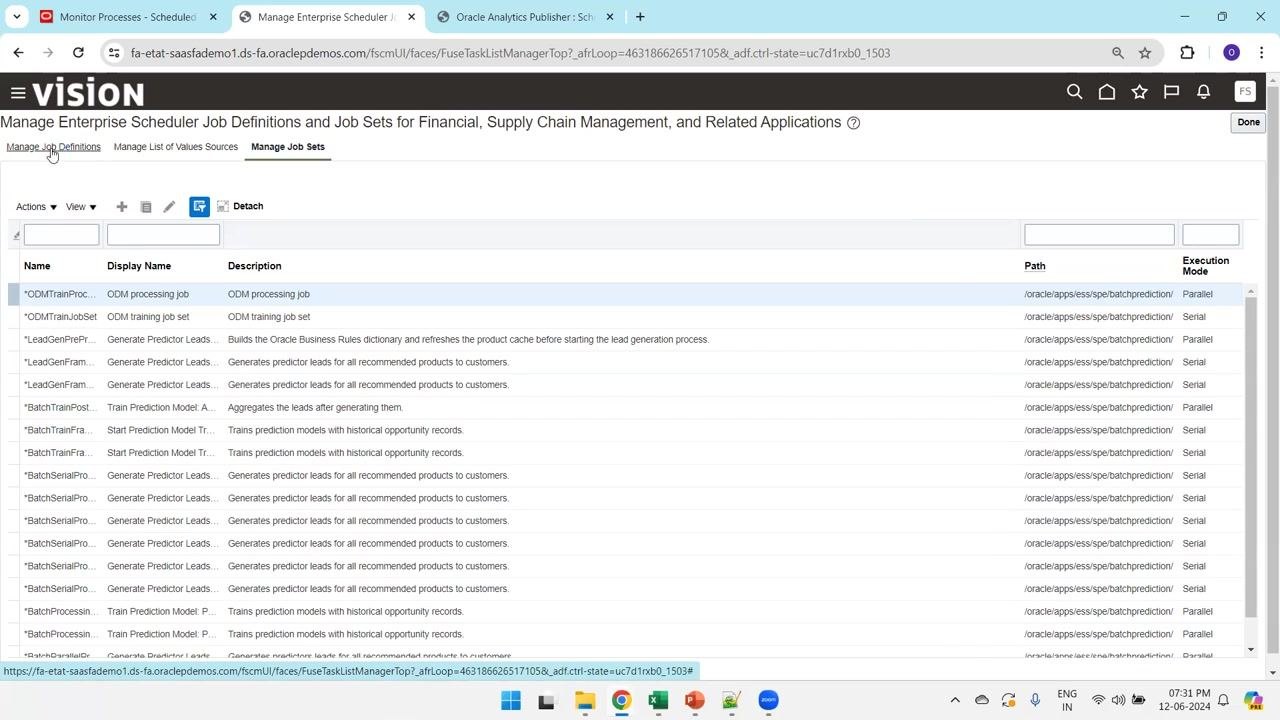Screen dimensions: 1280x720
Task: Open PowerPoint from the Windows taskbar
Action: coord(694,700)
